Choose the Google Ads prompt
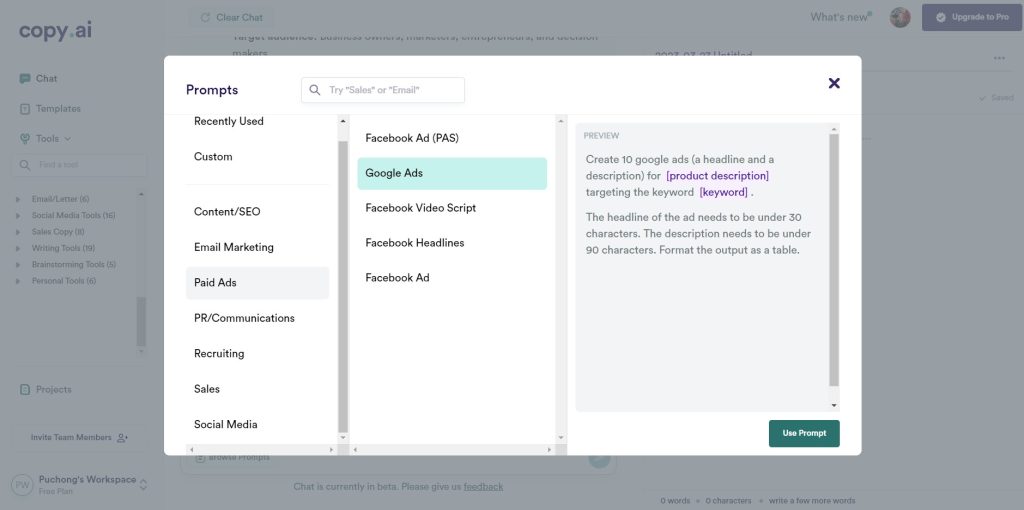Image resolution: width=1024 pixels, height=510 pixels. (452, 174)
